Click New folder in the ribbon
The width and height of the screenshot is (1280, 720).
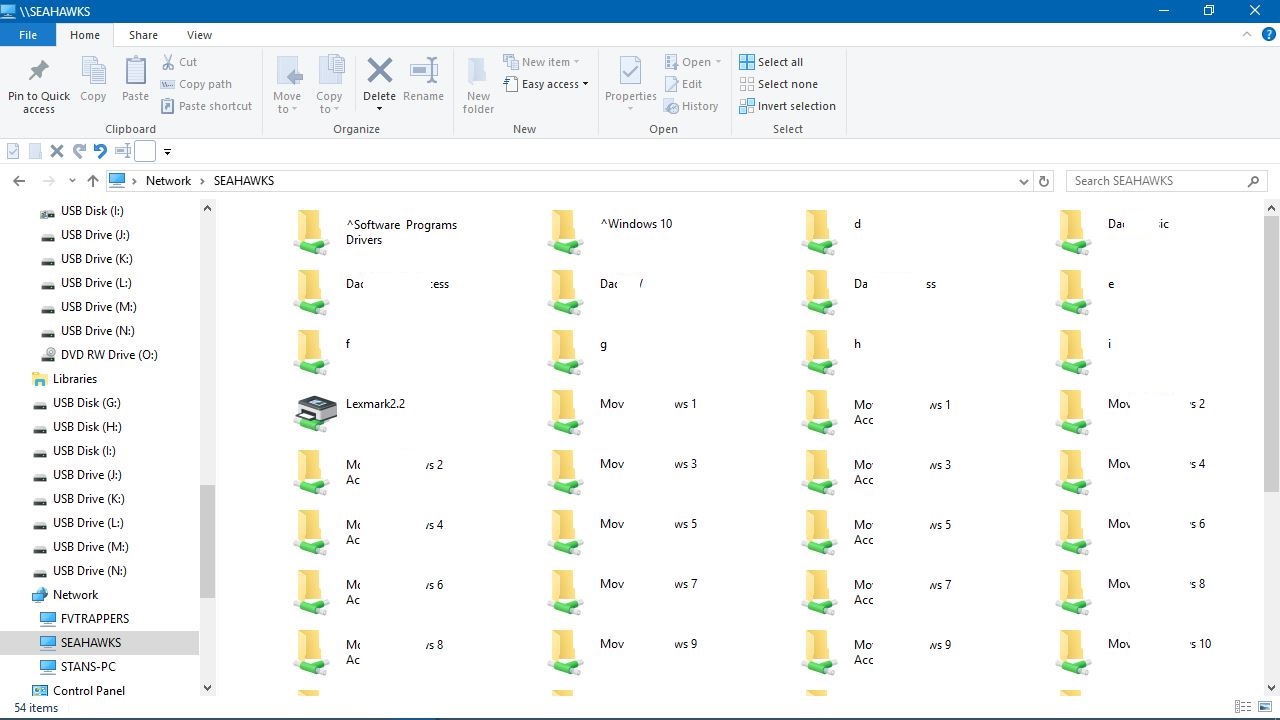(478, 86)
